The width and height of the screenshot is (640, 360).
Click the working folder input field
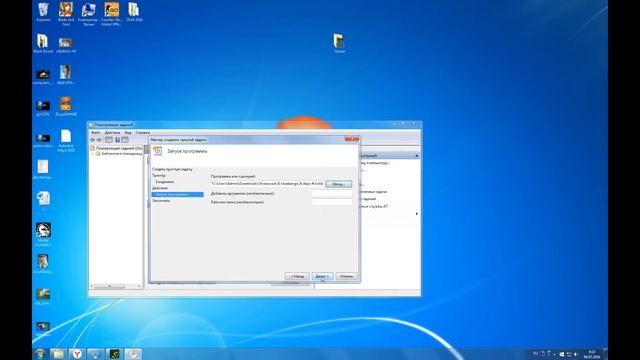pos(332,202)
